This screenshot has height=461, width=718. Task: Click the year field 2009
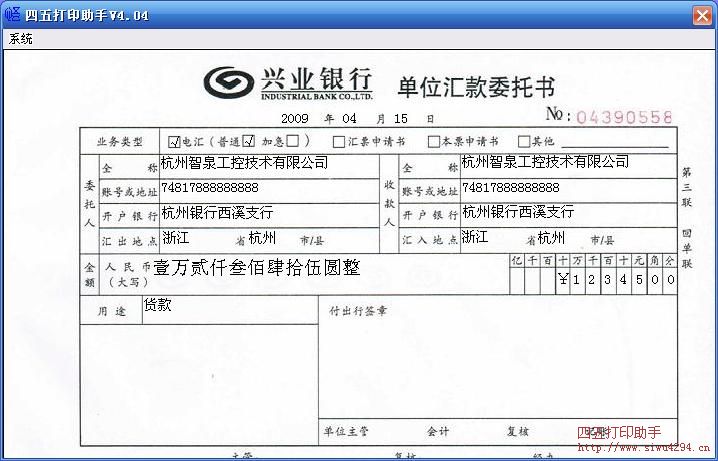[x=294, y=119]
